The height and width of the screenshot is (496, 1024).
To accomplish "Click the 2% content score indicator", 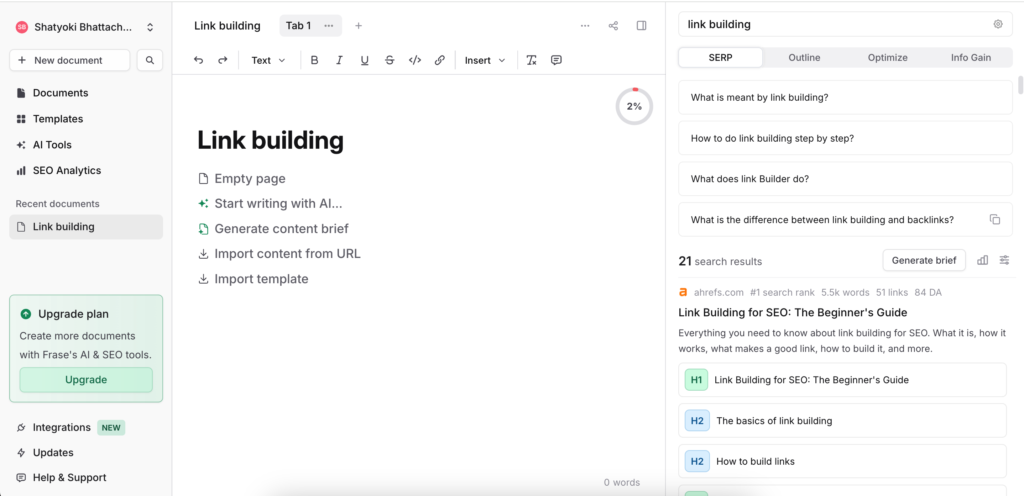I will [634, 106].
